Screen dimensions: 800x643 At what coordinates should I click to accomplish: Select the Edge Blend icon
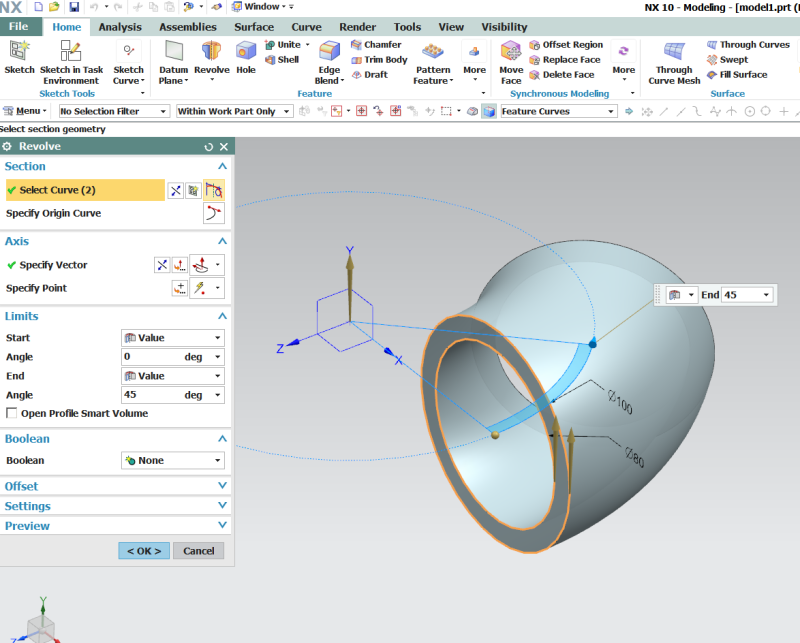[329, 52]
